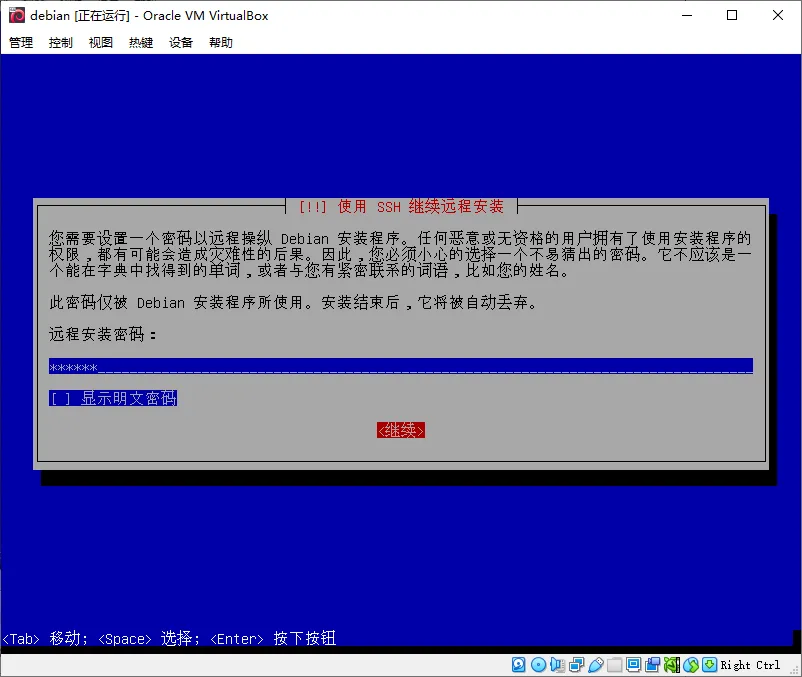Close the VirtualBox window
The width and height of the screenshot is (802, 677).
coord(778,15)
